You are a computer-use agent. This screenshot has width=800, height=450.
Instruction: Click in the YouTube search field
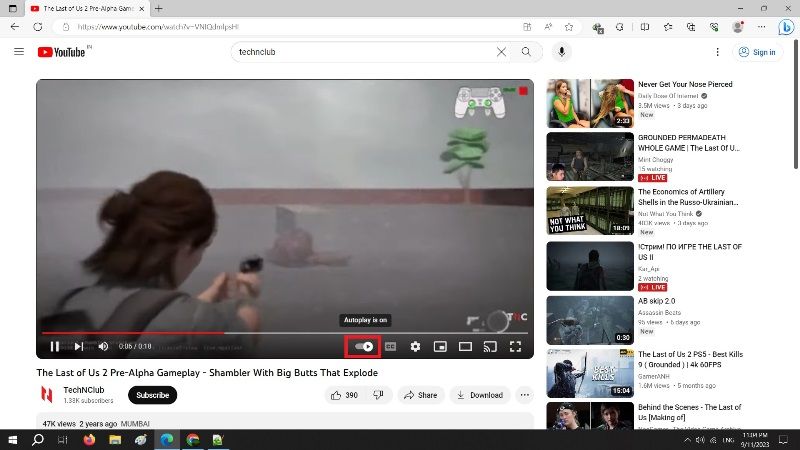(365, 52)
